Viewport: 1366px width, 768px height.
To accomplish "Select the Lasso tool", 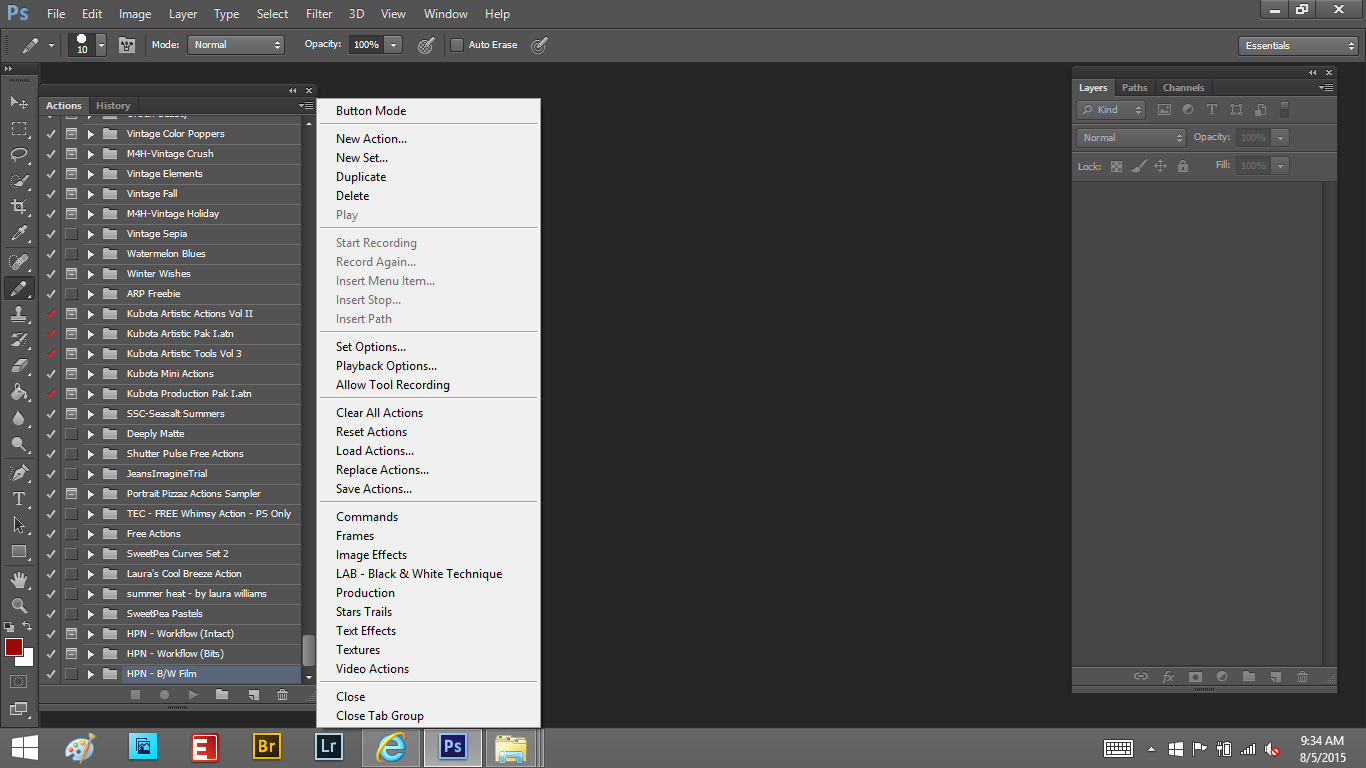I will tap(19, 155).
